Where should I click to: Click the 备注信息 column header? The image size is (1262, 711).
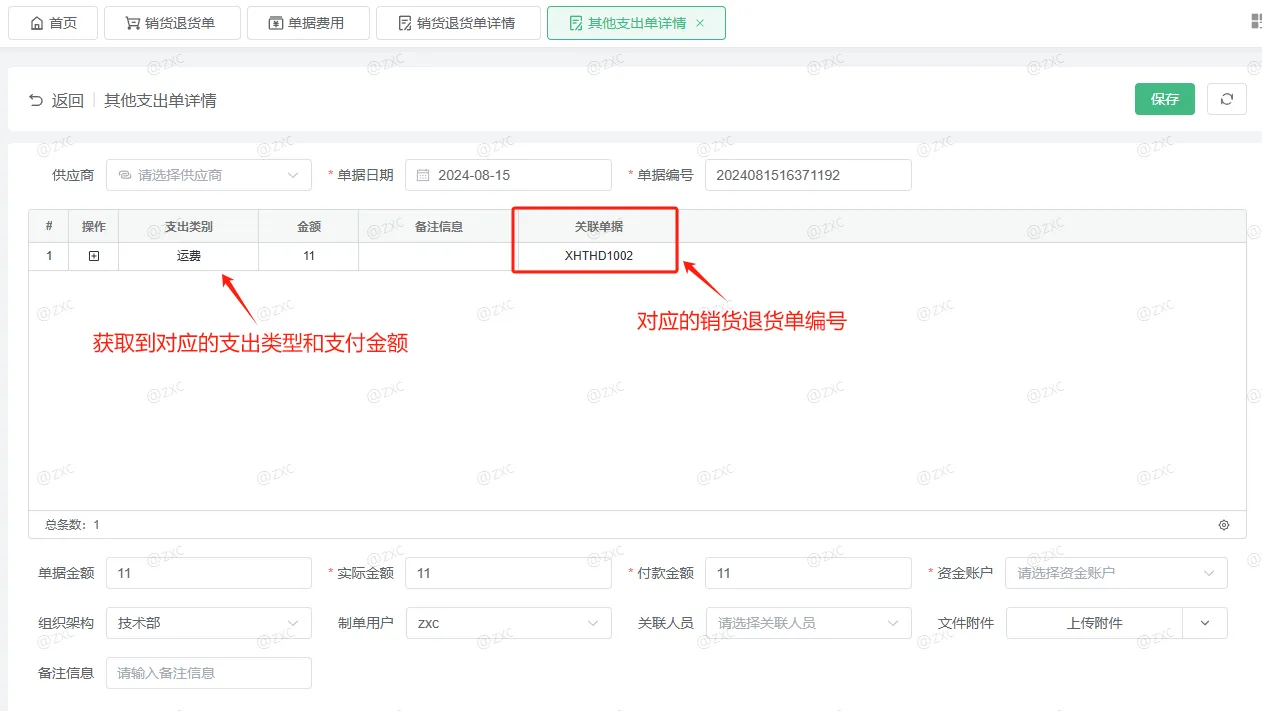tap(439, 226)
